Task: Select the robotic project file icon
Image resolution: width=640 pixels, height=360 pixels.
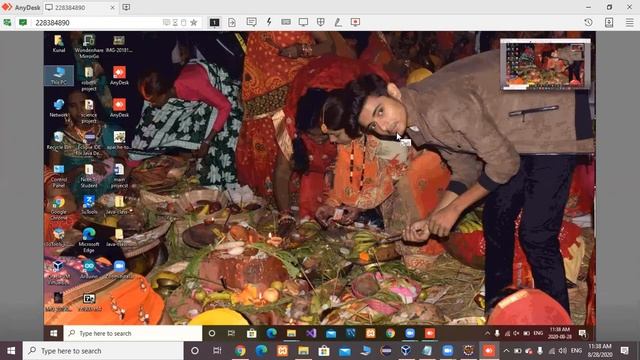Action: tap(89, 78)
